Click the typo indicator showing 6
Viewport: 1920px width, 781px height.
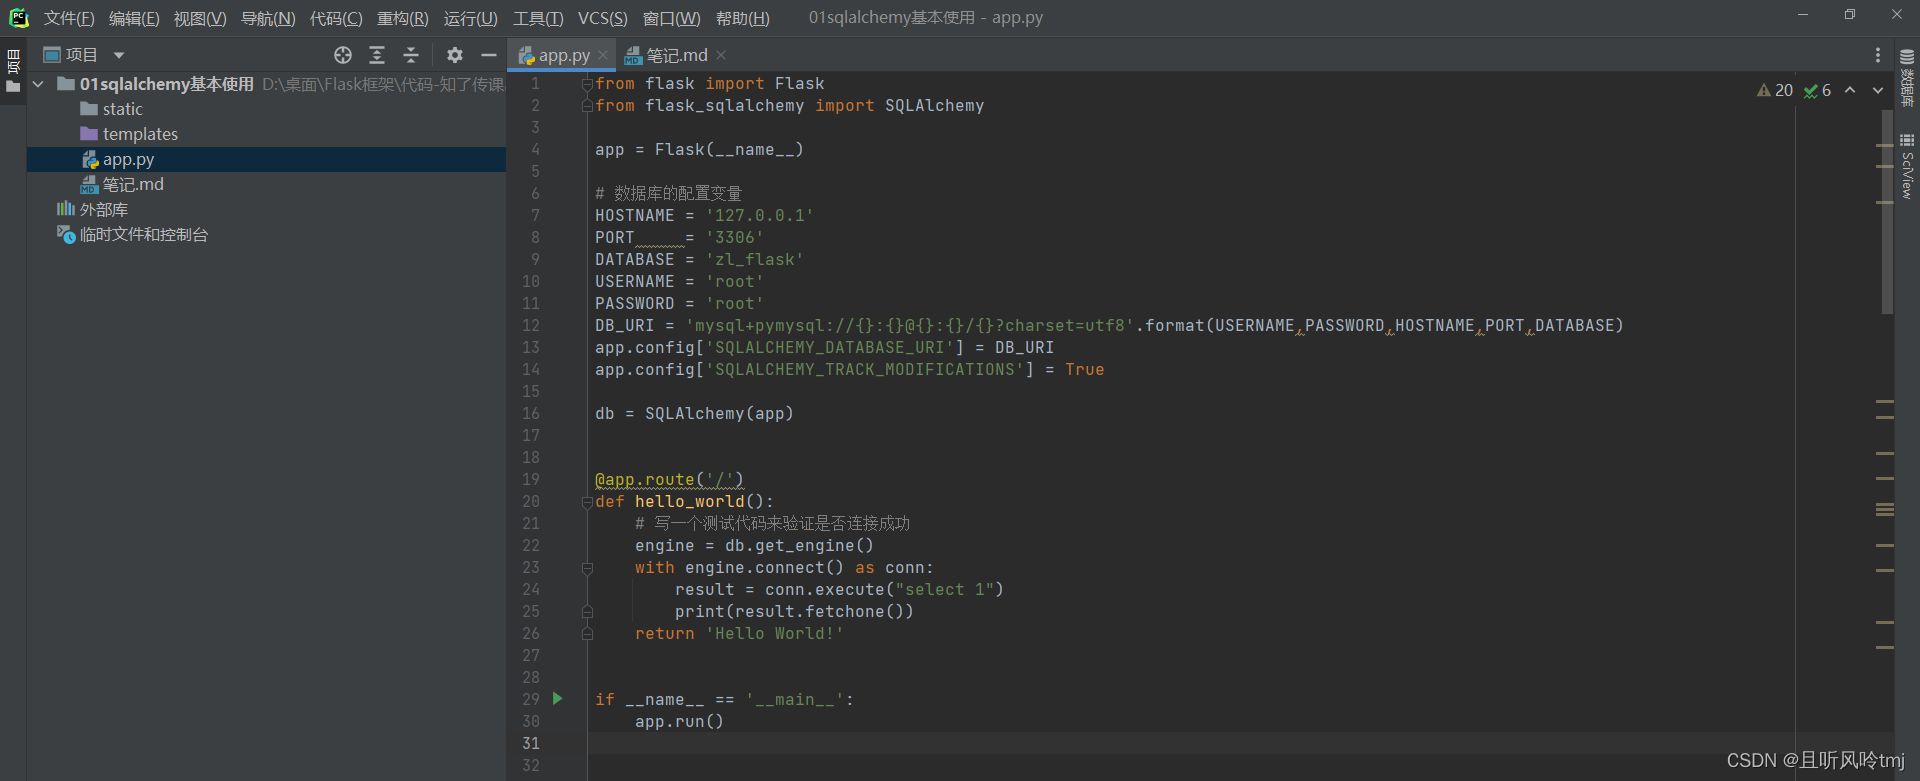[x=1817, y=90]
